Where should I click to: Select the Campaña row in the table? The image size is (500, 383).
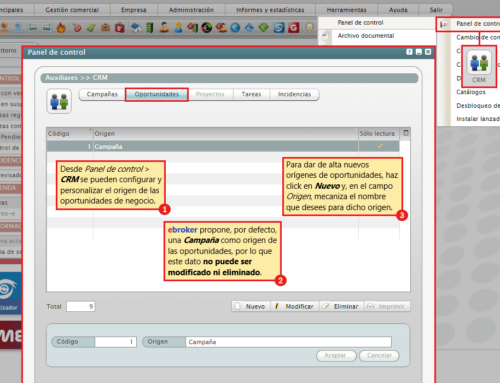click(x=223, y=146)
